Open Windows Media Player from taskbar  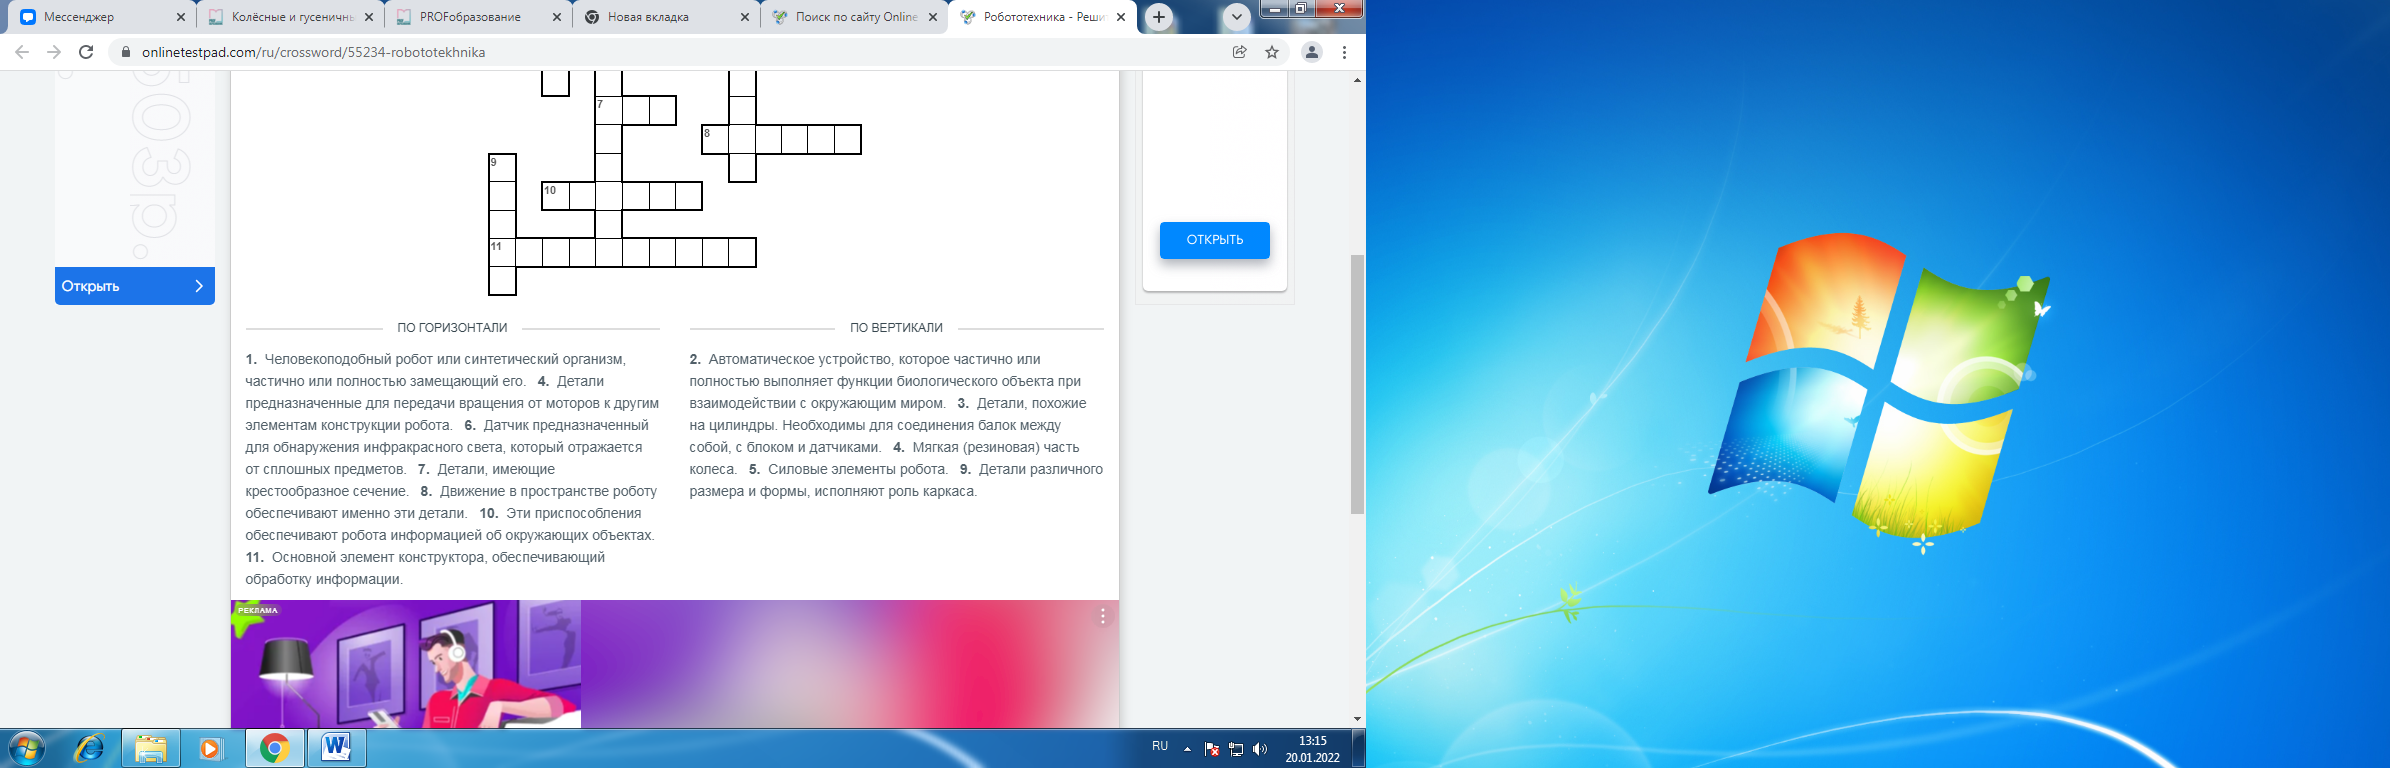click(211, 748)
